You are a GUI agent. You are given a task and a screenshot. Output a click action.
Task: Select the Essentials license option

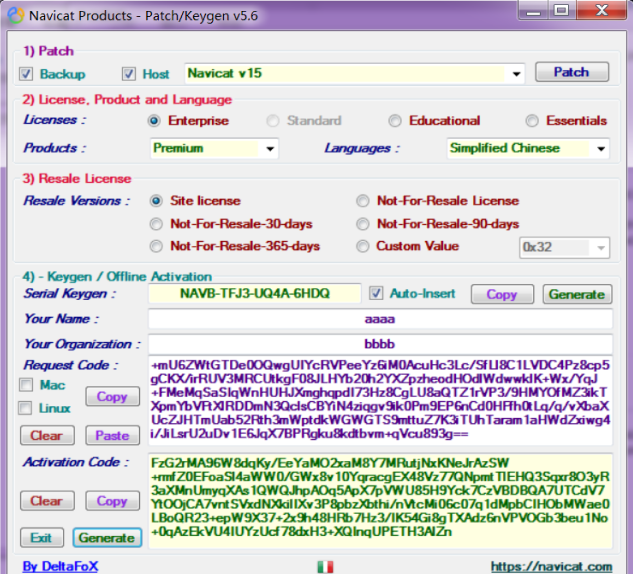point(532,121)
